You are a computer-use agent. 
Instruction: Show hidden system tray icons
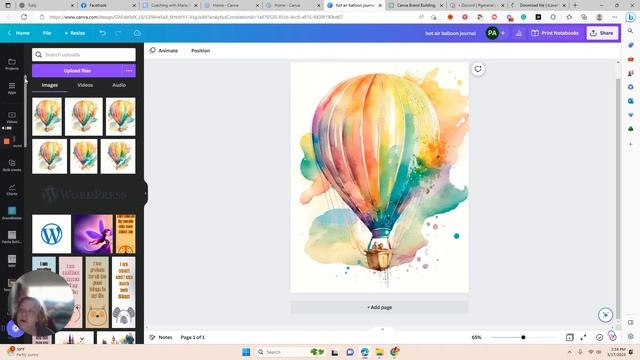569,352
